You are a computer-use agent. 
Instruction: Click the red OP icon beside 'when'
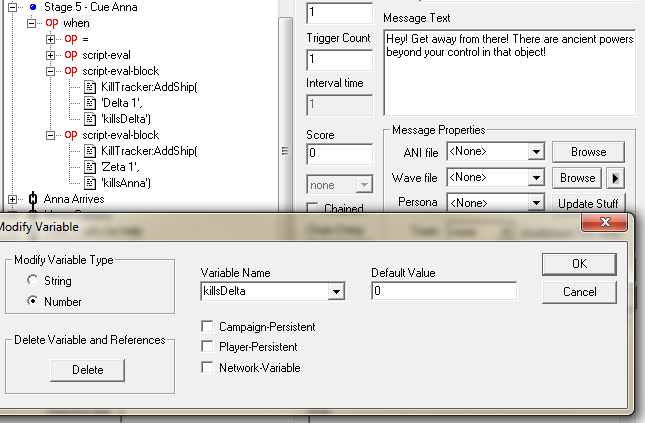click(52, 23)
